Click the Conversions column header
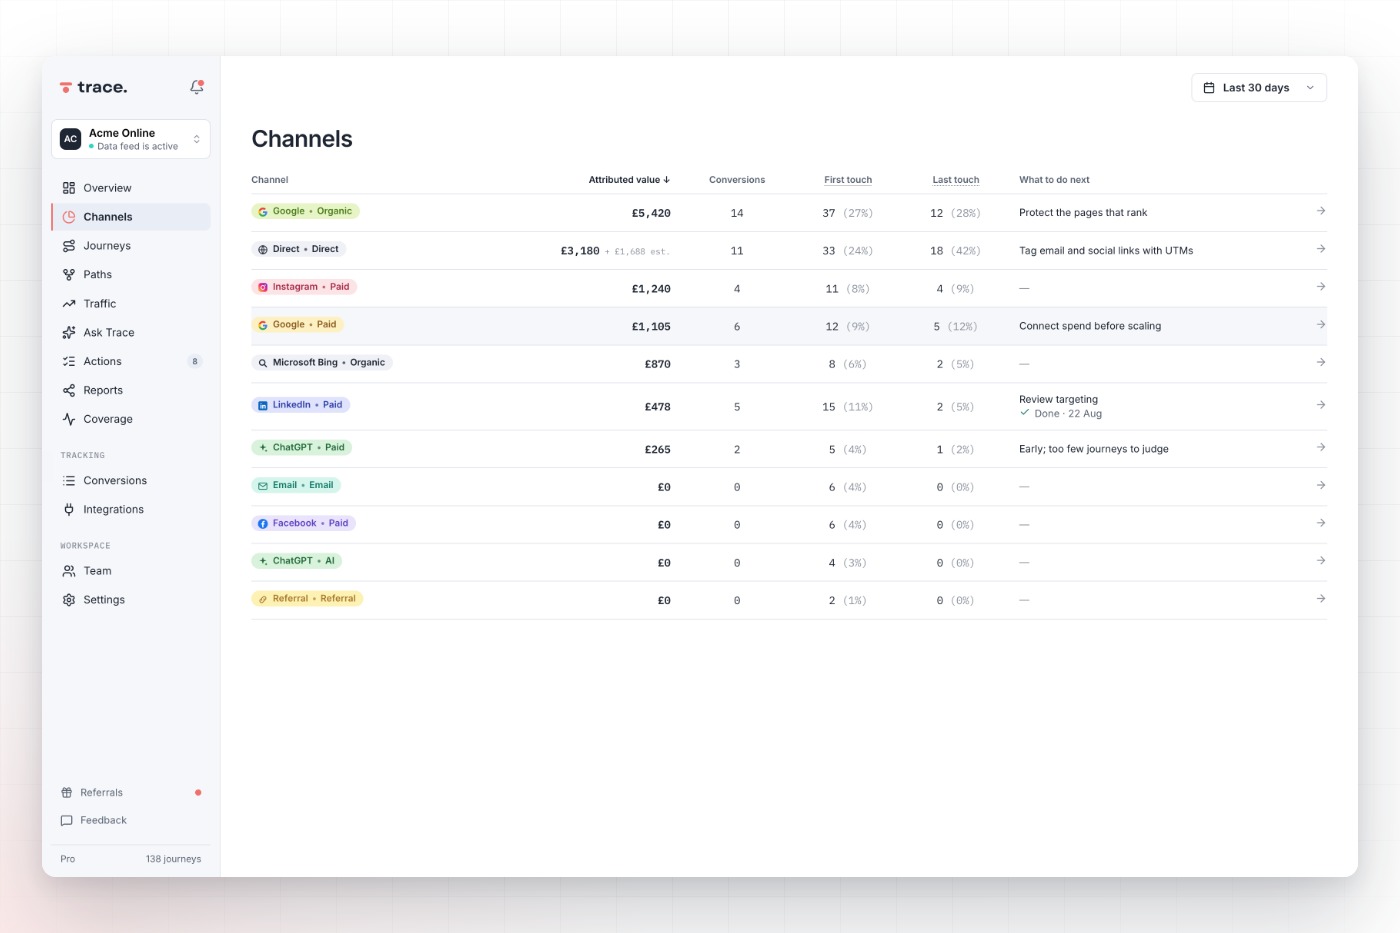 click(737, 180)
